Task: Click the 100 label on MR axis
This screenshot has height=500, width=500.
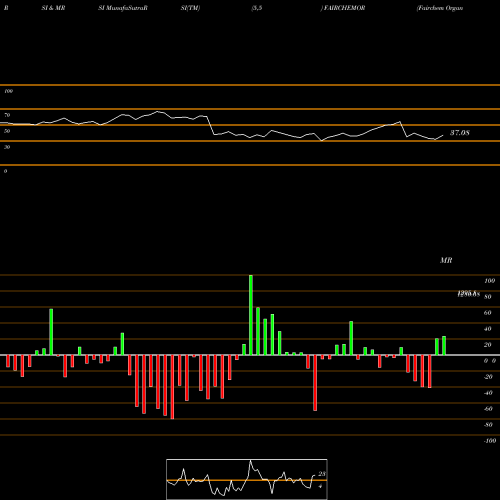Action: 489,281
